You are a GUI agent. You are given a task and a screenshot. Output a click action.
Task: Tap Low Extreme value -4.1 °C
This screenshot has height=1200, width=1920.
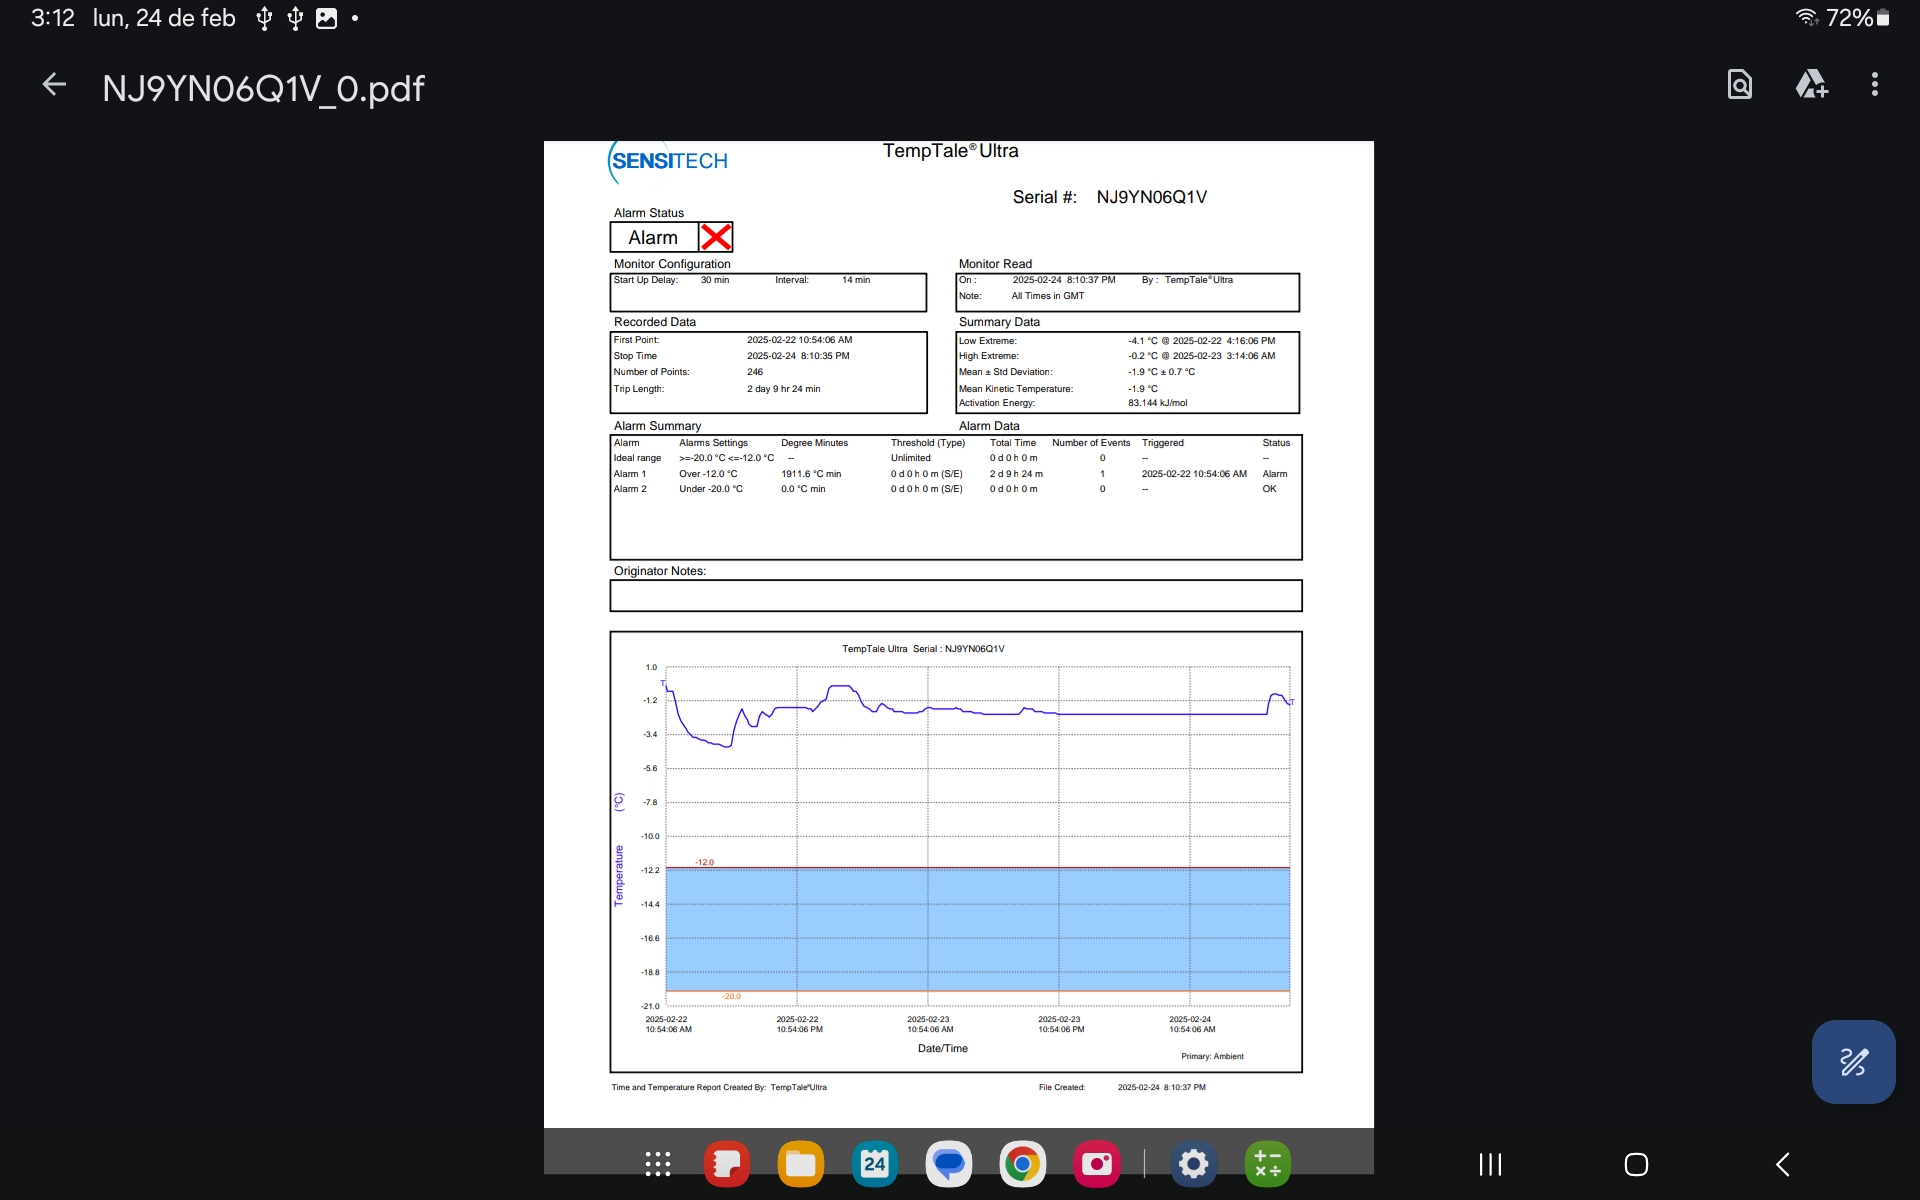pyautogui.click(x=1201, y=341)
